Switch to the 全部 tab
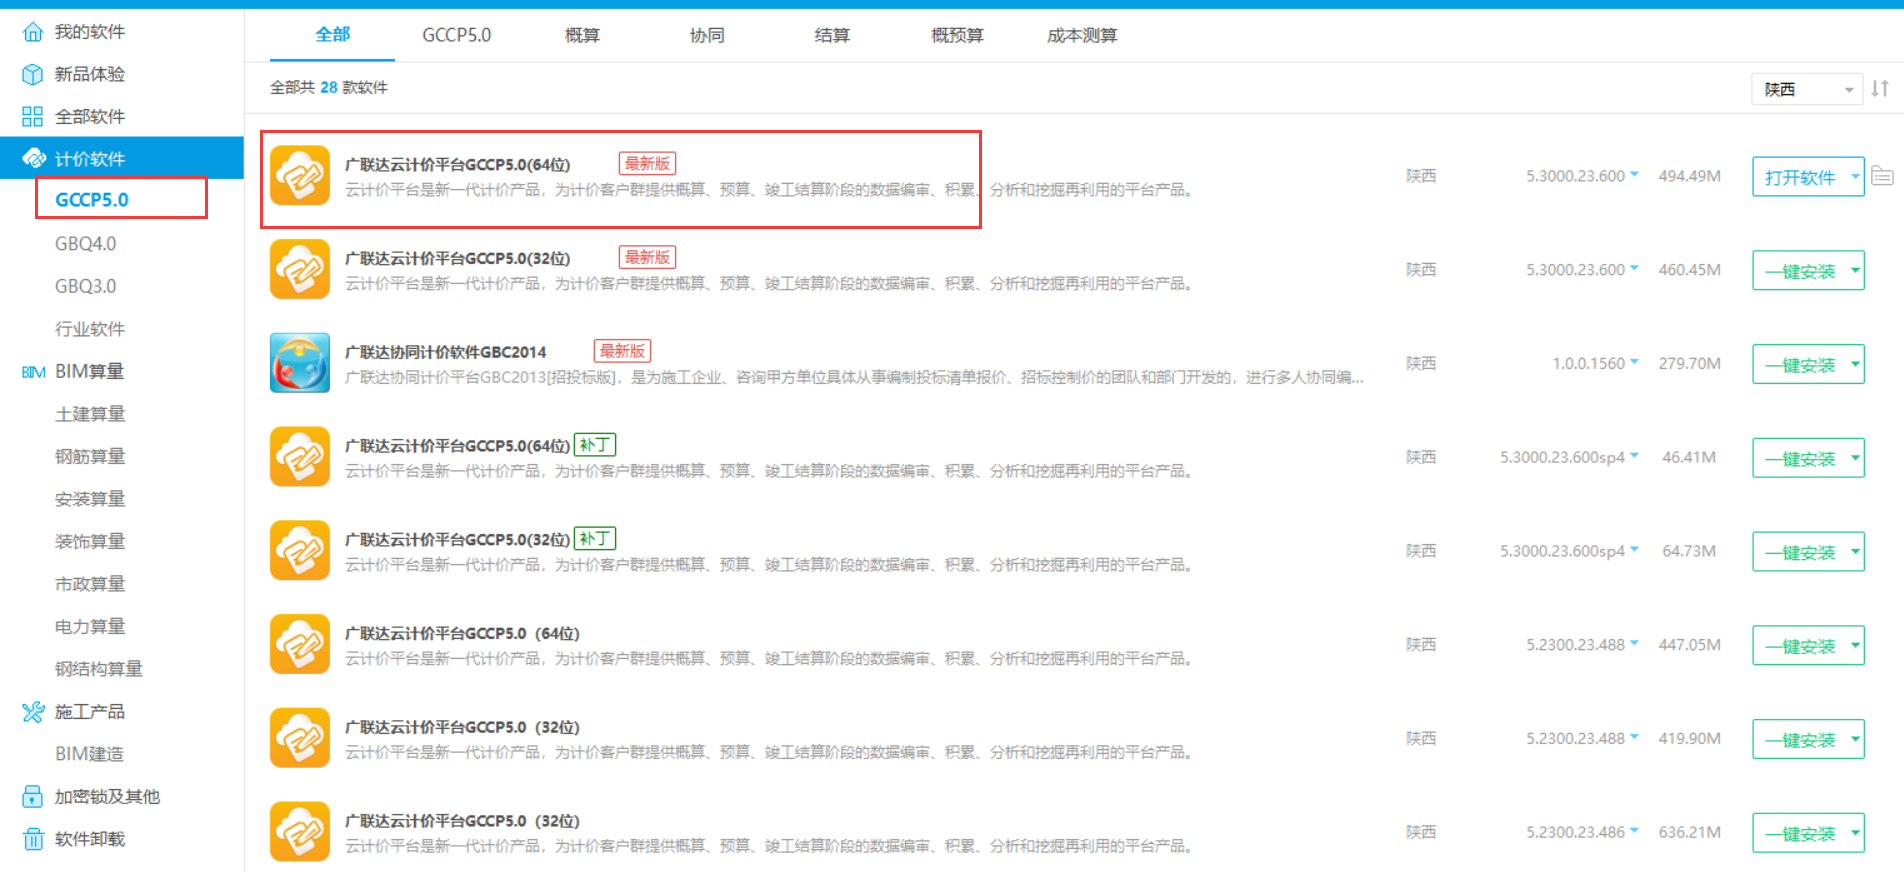 333,35
